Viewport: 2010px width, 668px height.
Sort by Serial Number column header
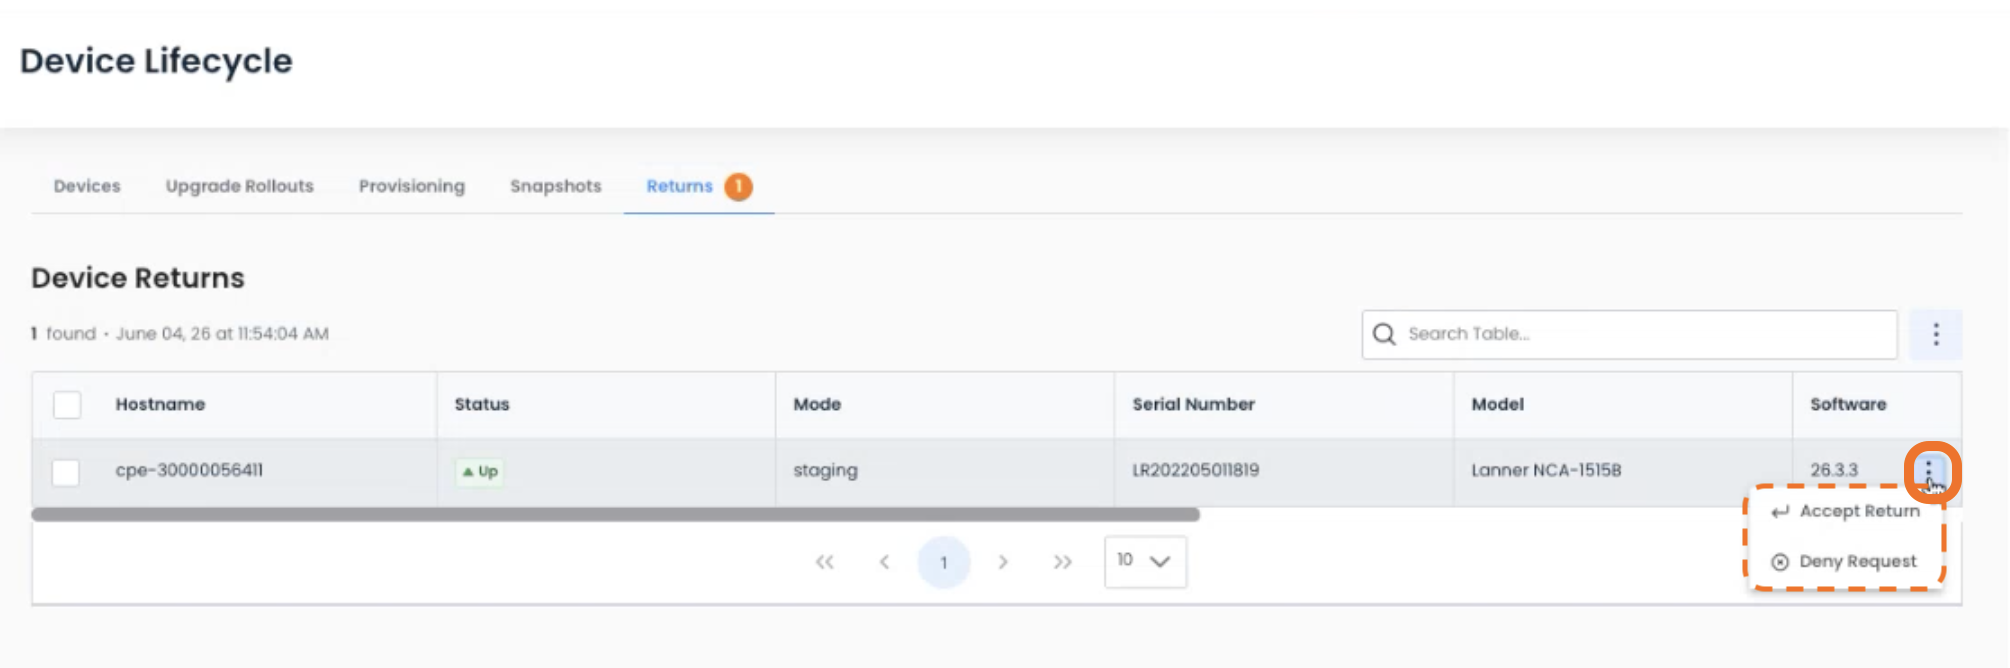tap(1193, 404)
